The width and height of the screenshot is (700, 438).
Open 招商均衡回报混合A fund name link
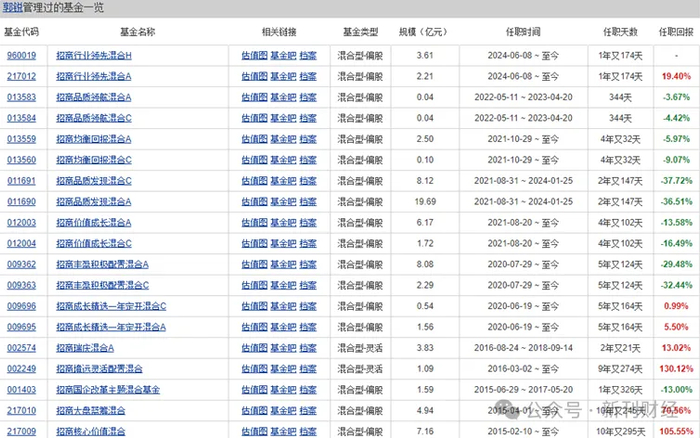(x=94, y=139)
